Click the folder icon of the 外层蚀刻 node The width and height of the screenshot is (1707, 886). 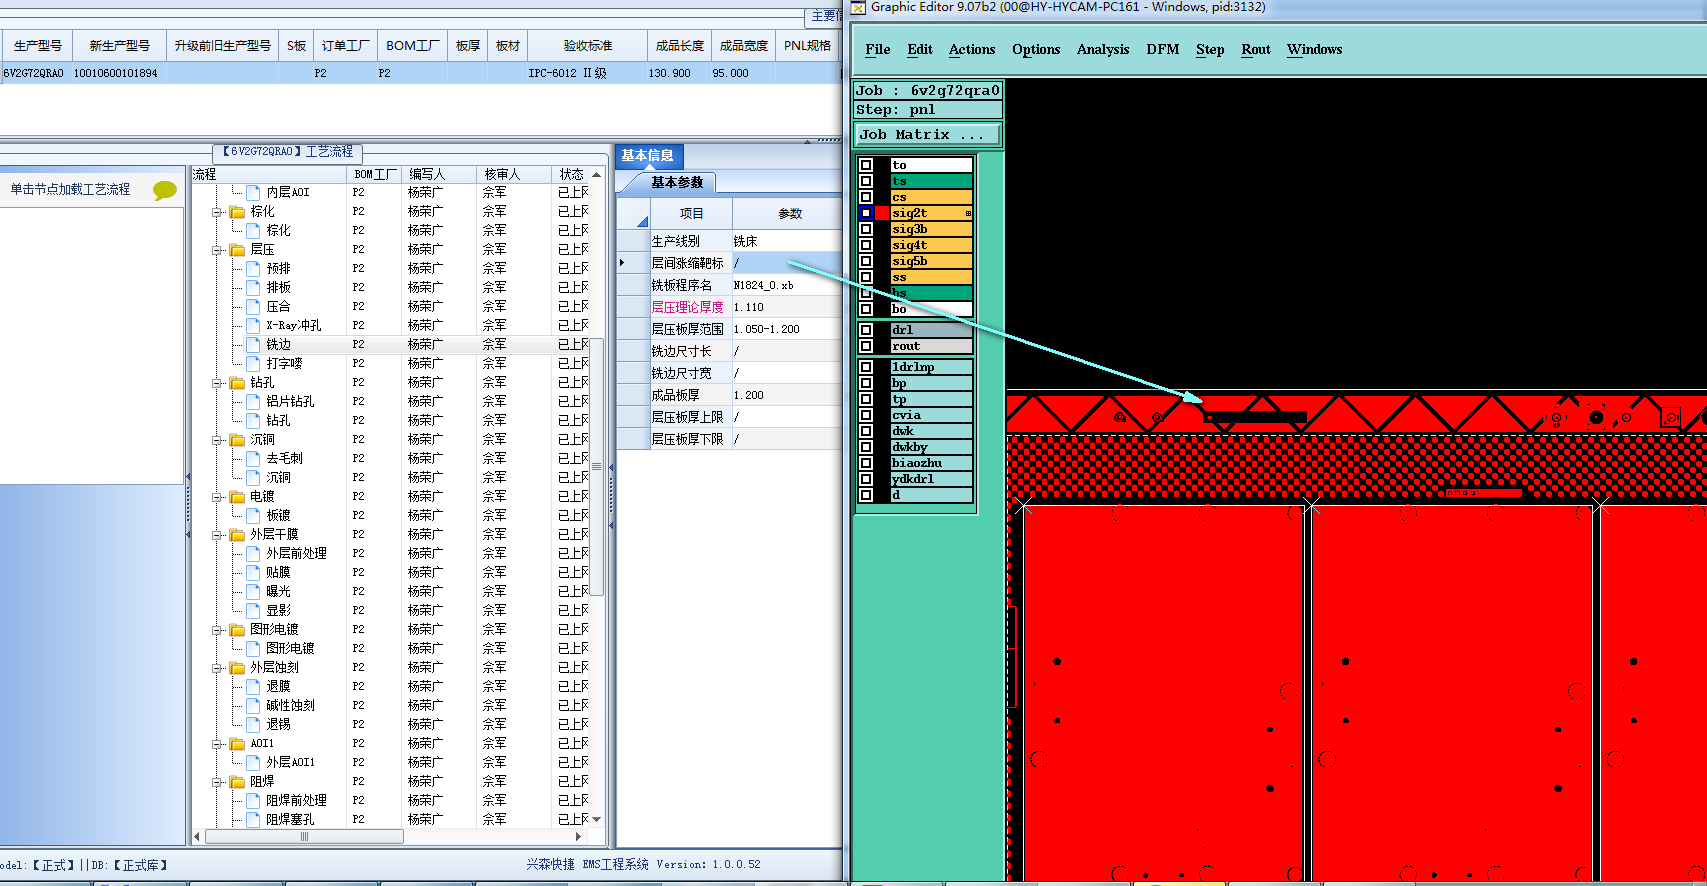click(x=237, y=668)
